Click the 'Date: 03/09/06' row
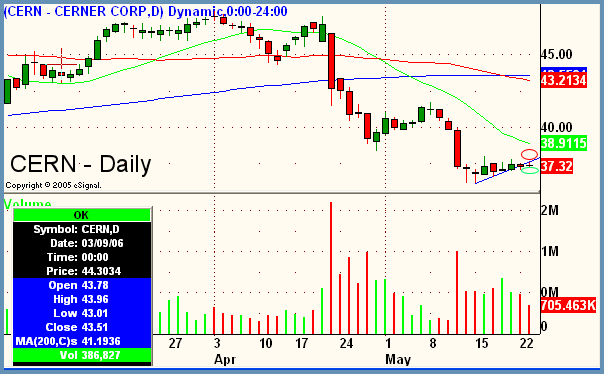Screen dimensions: 604x374 82,243
